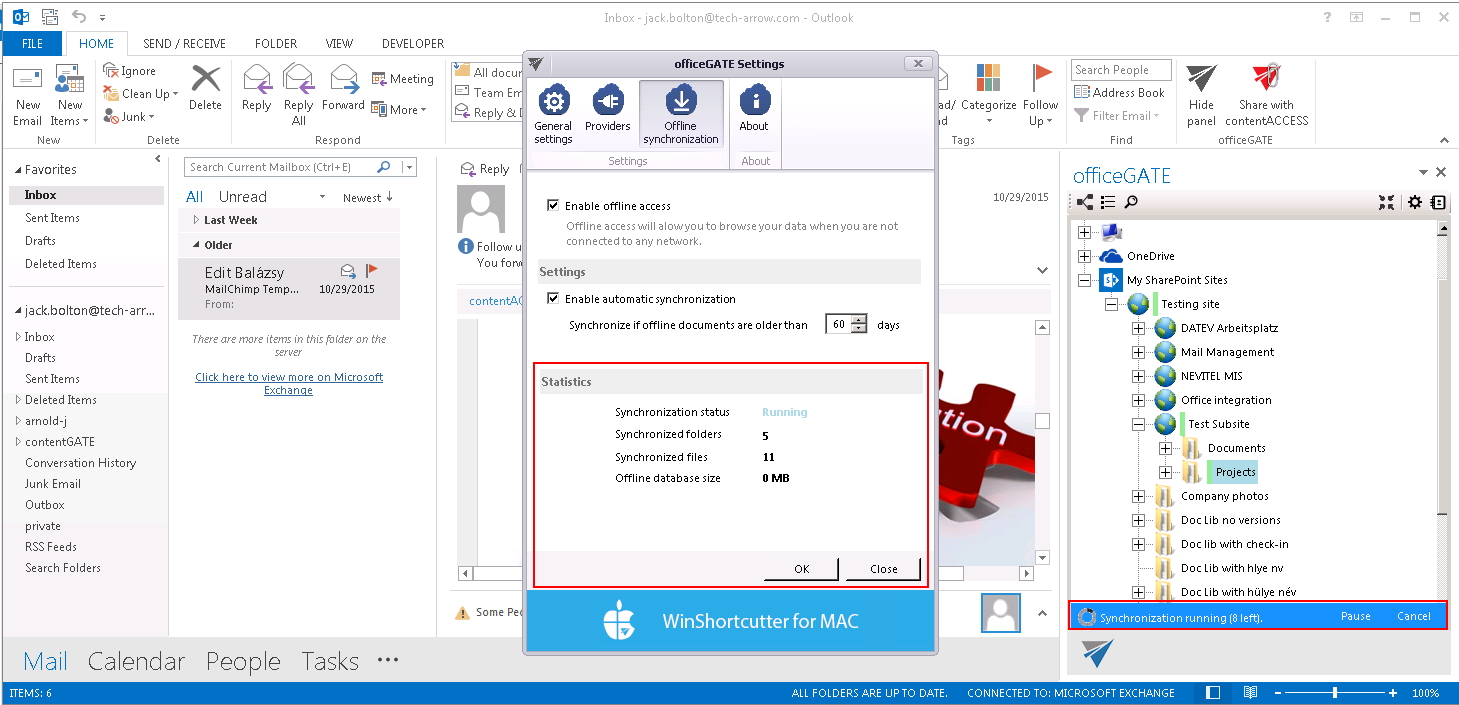Viewport: 1459px width, 705px height.
Task: Collapse the My SharePoint Sites node
Action: coord(1085,280)
